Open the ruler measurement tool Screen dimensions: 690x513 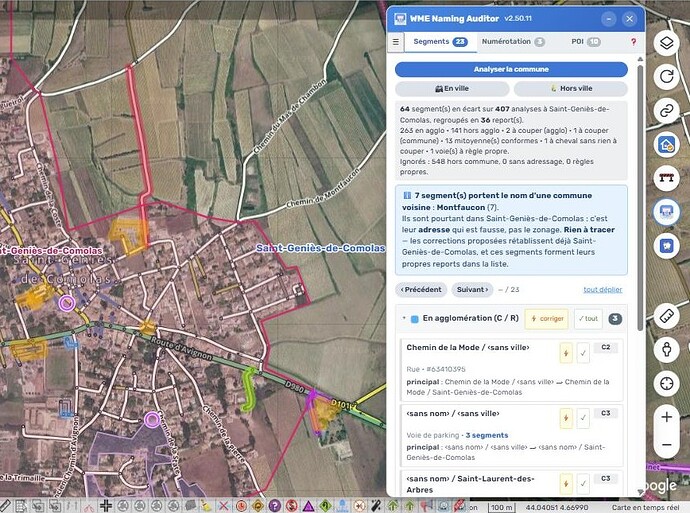tap(666, 316)
